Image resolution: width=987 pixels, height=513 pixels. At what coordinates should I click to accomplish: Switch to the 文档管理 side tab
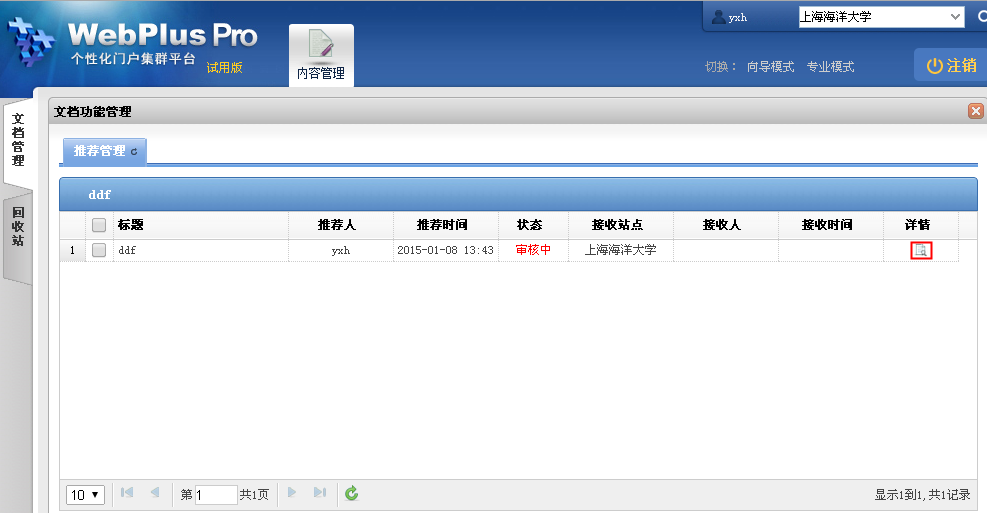click(18, 140)
